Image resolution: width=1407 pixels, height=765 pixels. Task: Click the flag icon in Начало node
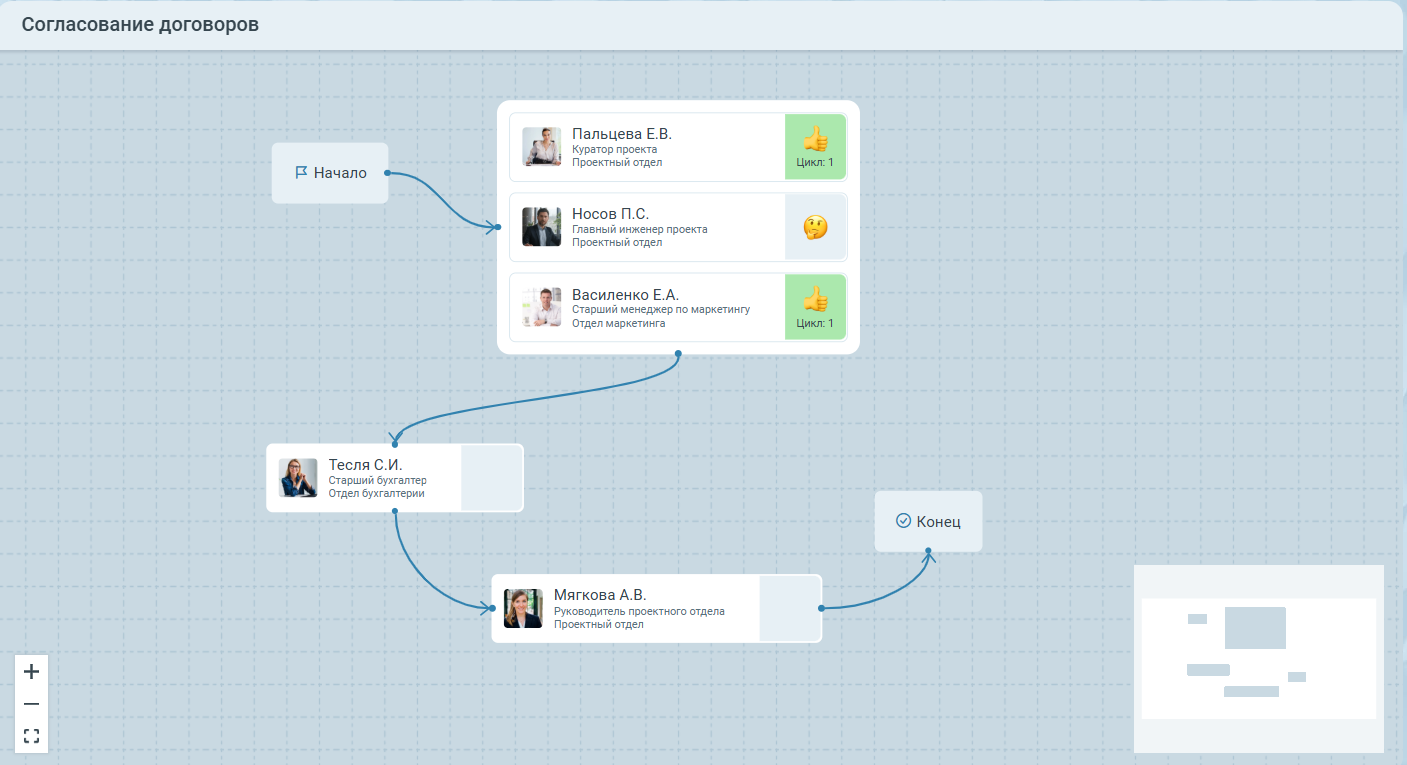coord(301,172)
